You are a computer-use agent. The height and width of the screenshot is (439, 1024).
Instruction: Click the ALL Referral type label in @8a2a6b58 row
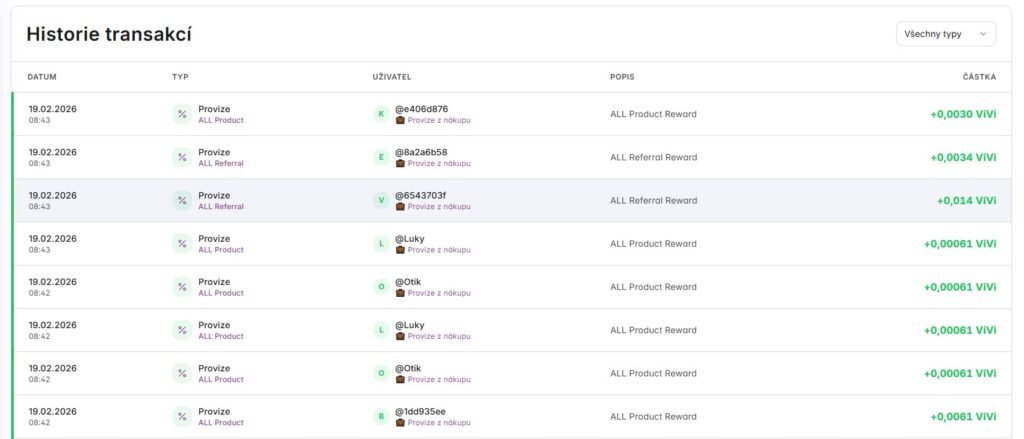(221, 163)
